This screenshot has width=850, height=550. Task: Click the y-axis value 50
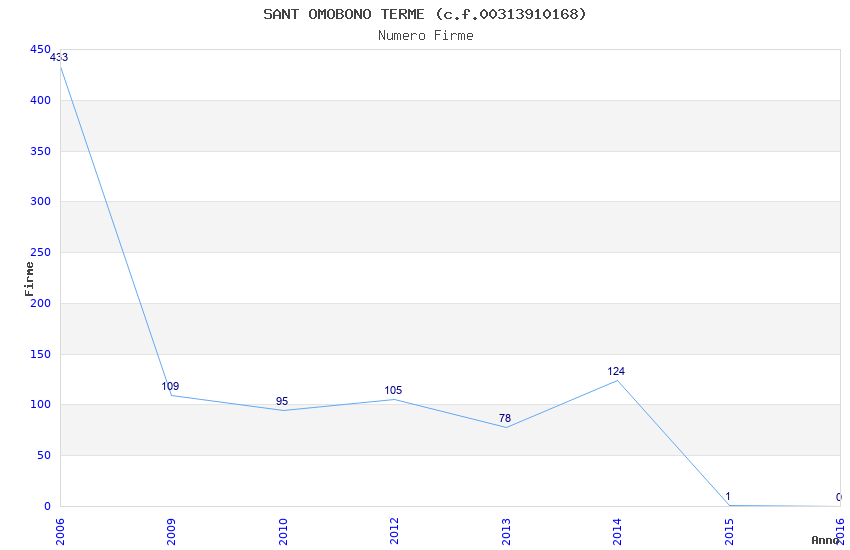pos(44,455)
